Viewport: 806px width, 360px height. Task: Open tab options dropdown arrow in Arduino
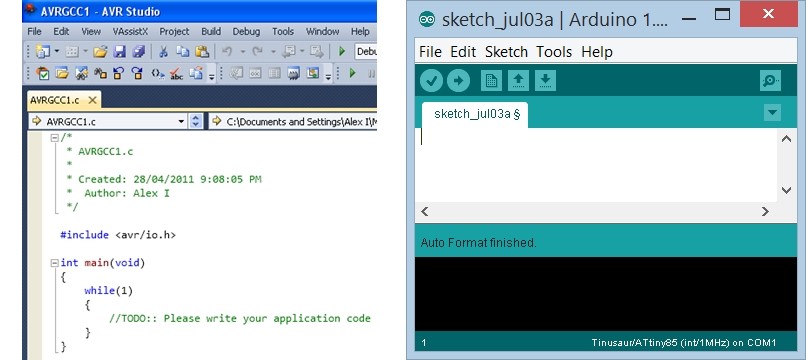pos(773,113)
